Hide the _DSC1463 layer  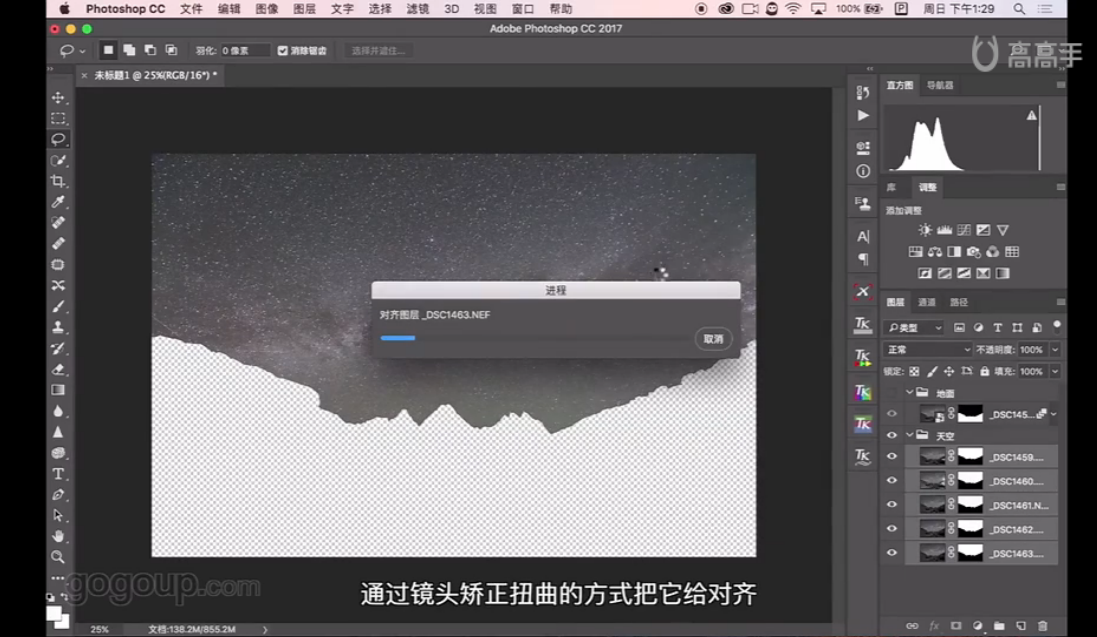pyautogui.click(x=891, y=553)
